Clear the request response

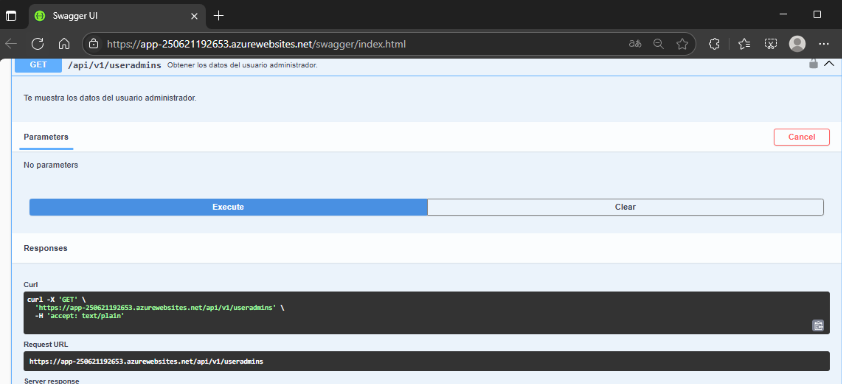point(625,207)
